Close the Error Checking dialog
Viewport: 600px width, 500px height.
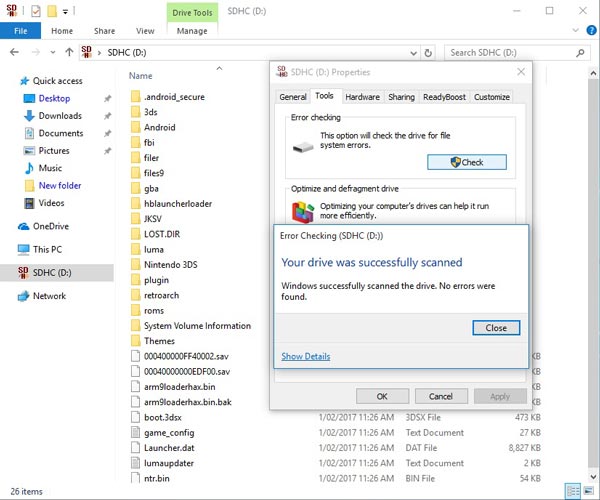click(496, 328)
